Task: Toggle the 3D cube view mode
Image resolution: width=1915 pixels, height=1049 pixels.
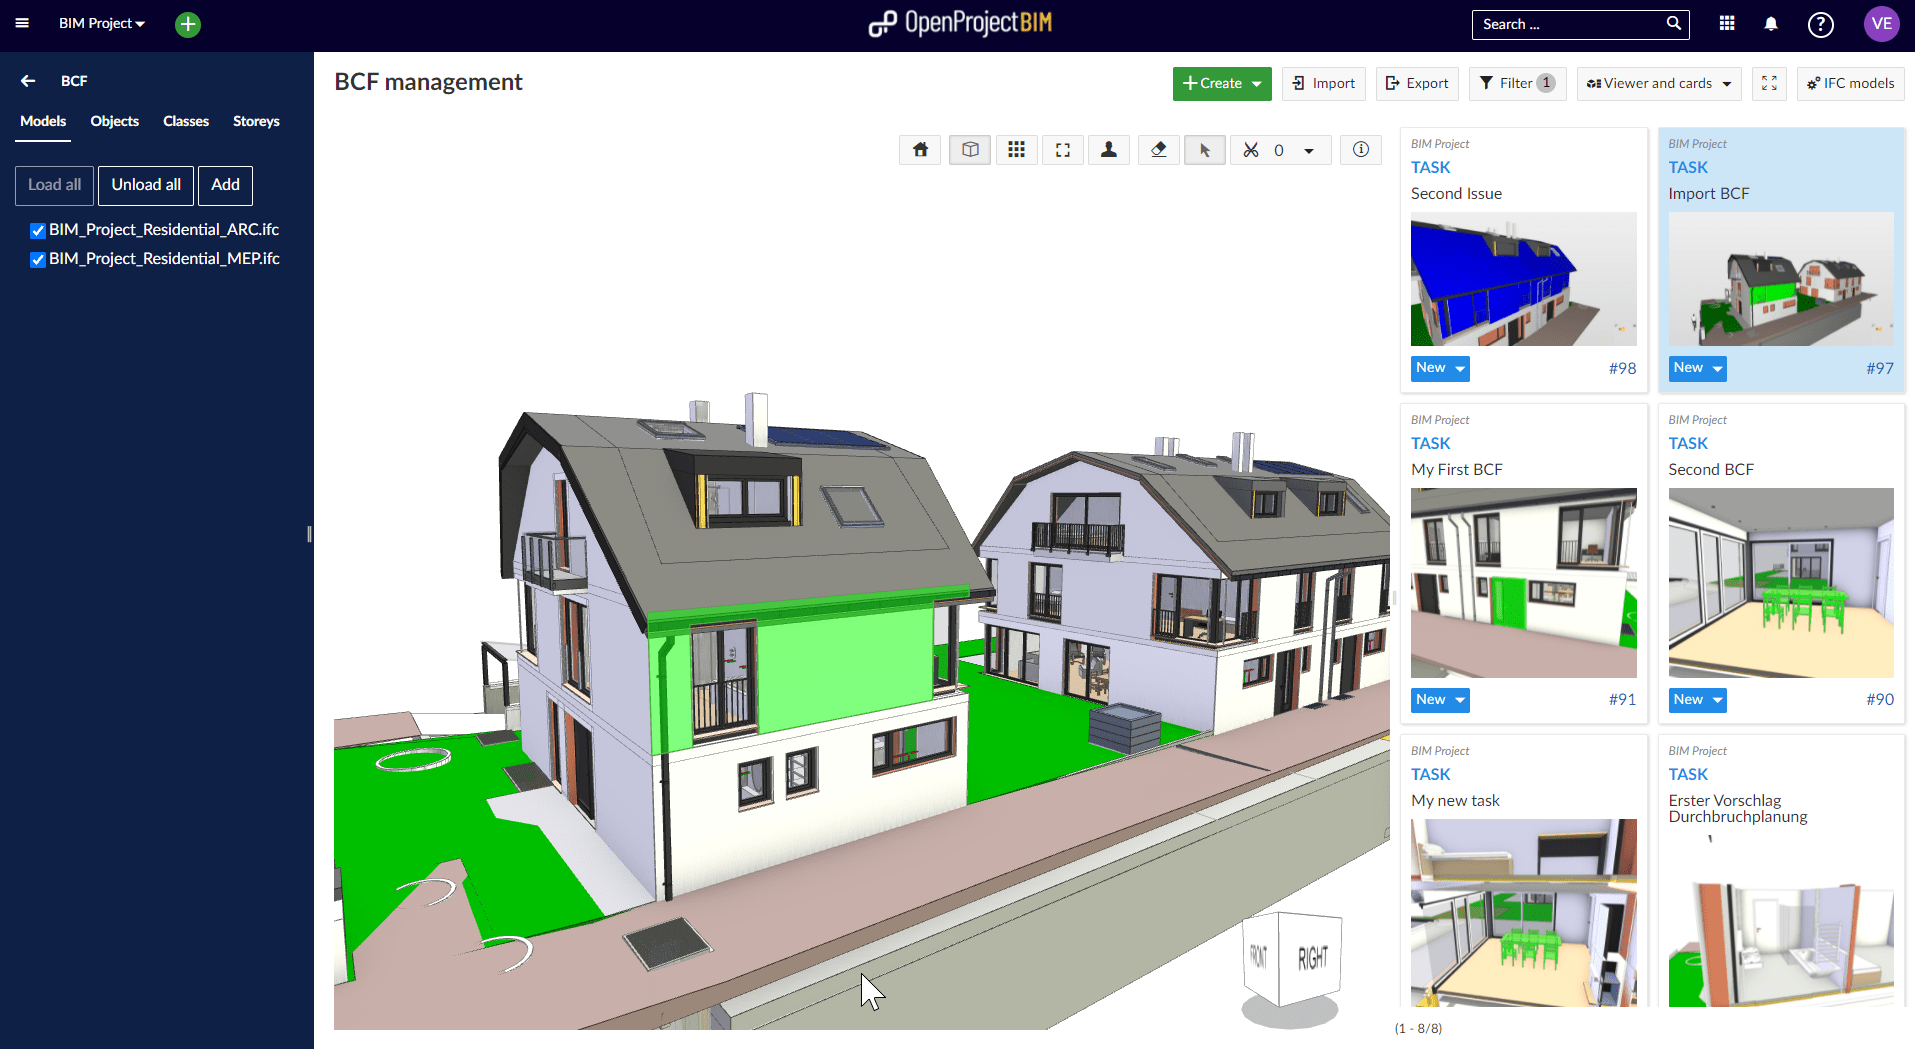Action: coord(969,150)
